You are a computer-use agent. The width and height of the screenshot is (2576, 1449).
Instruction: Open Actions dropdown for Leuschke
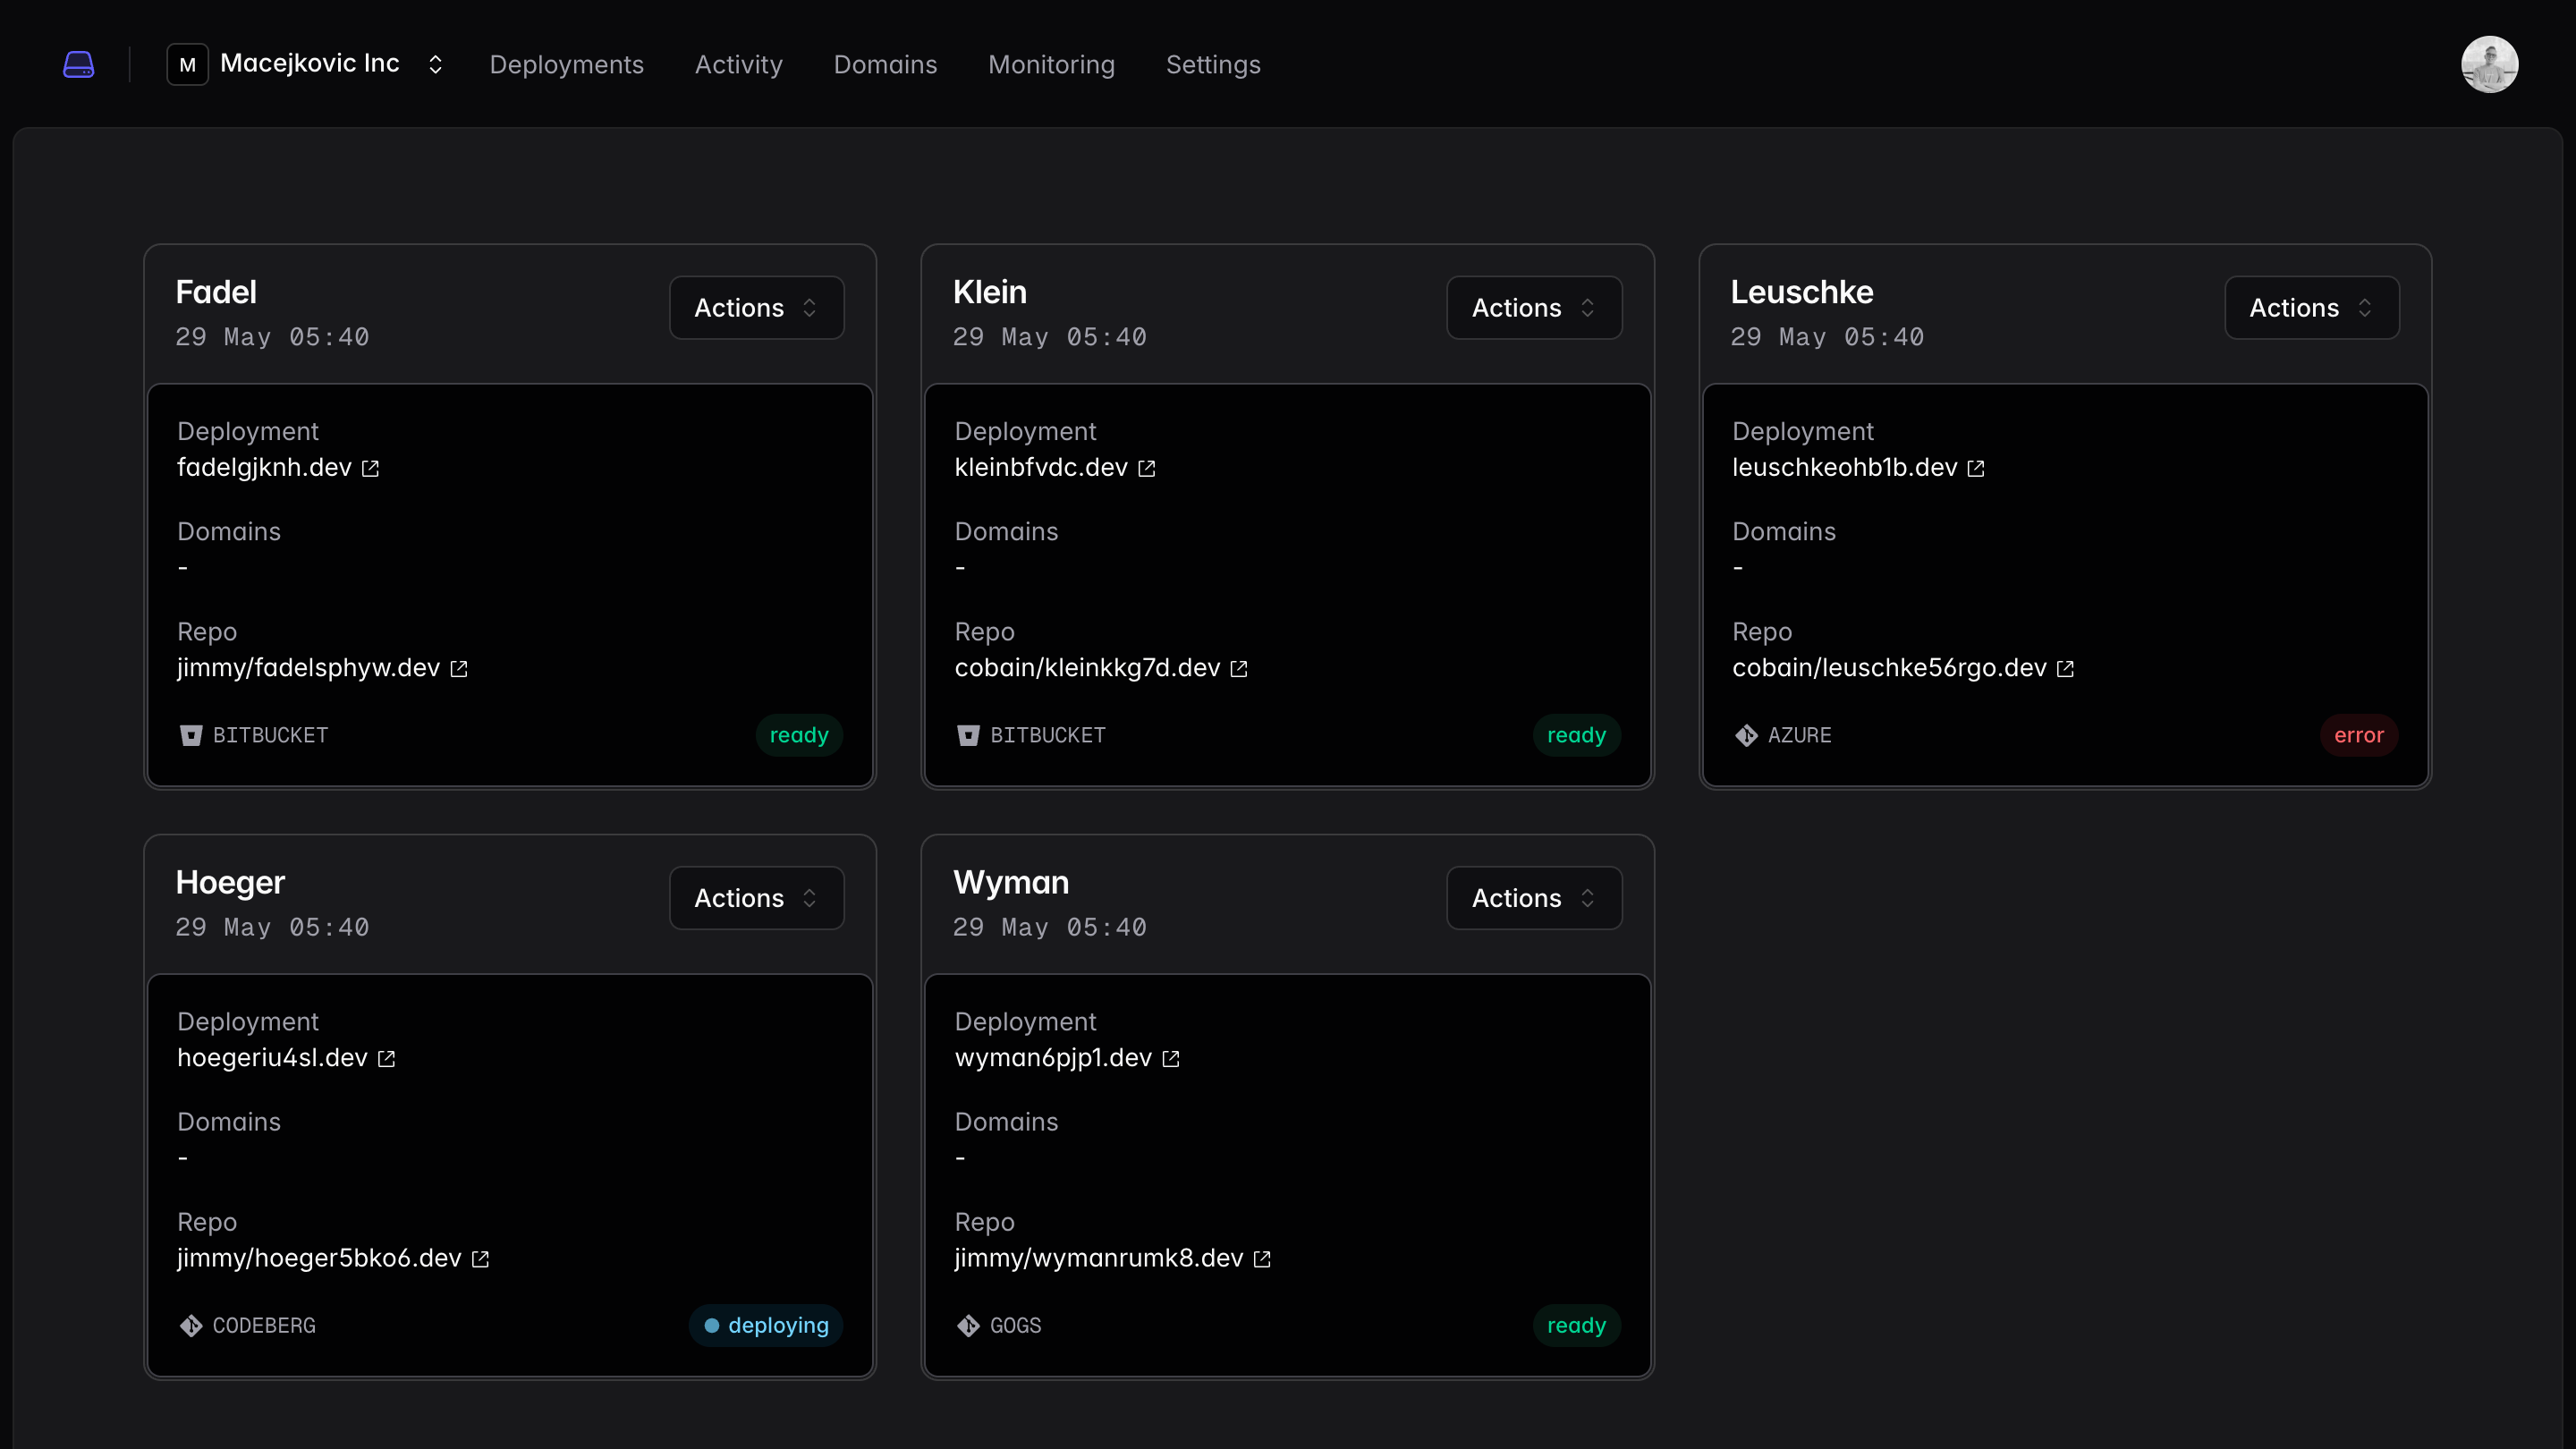coord(2311,308)
